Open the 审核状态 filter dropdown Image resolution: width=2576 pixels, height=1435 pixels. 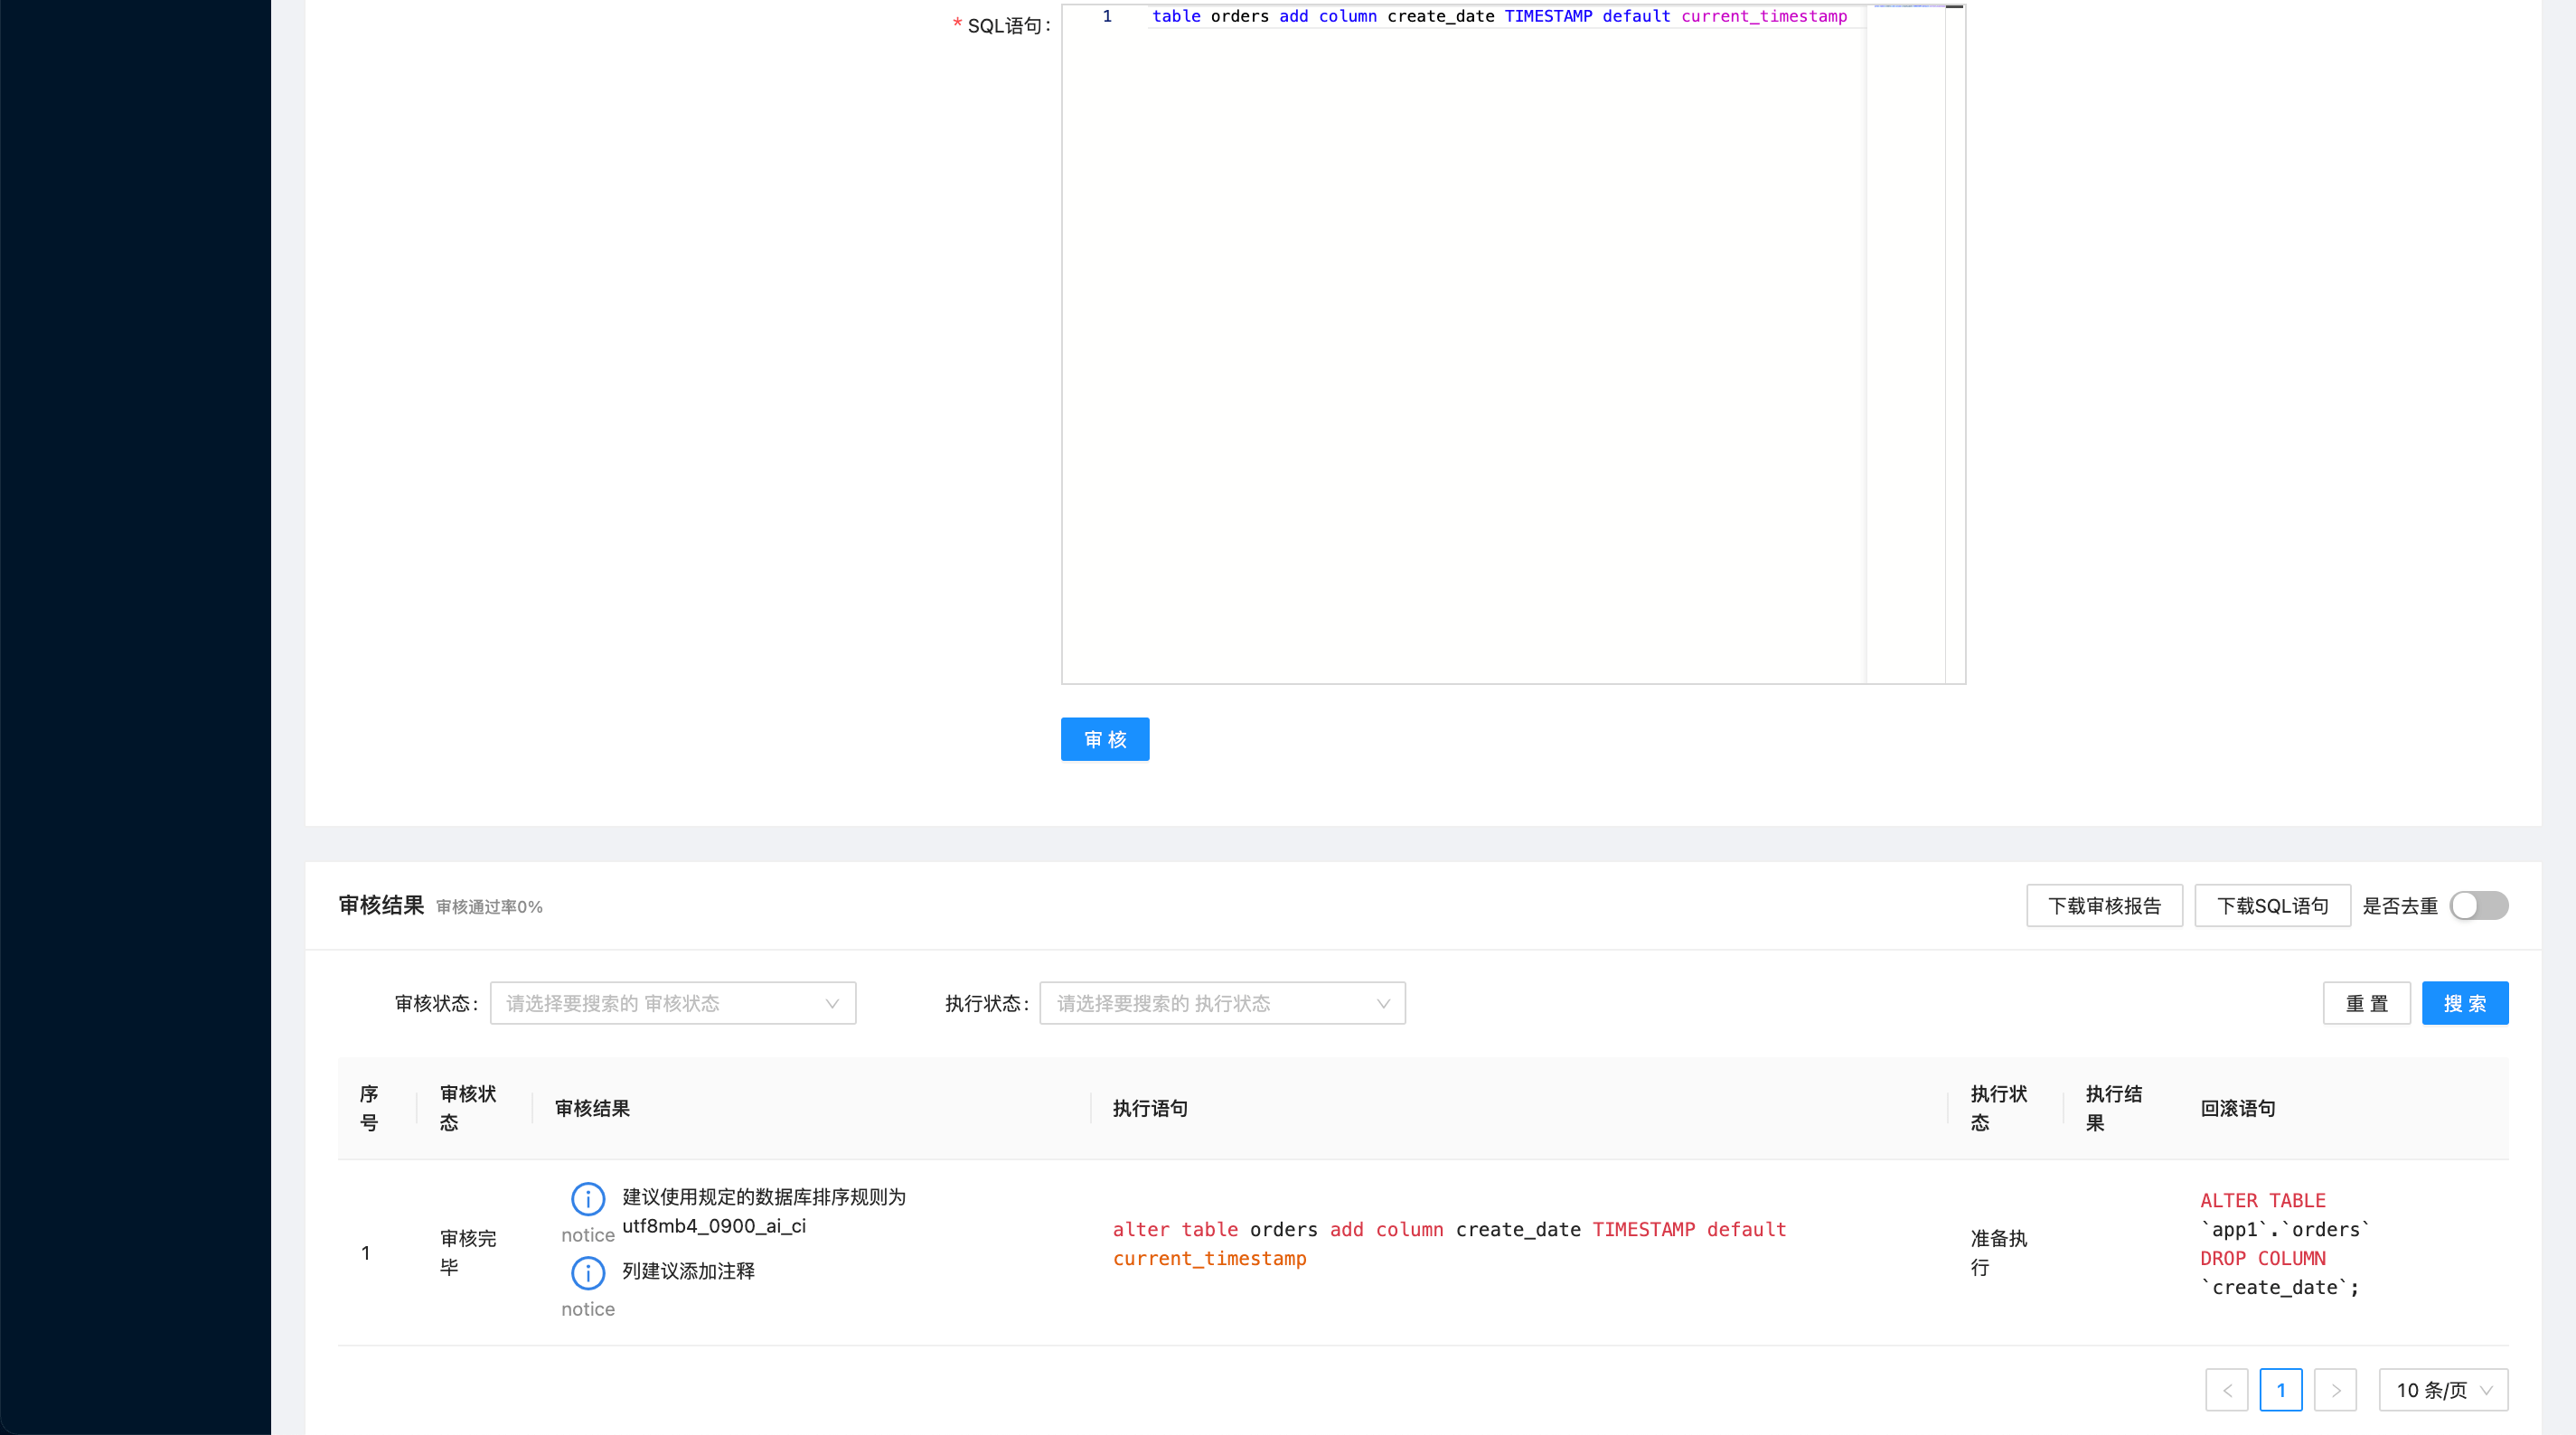tap(672, 1003)
